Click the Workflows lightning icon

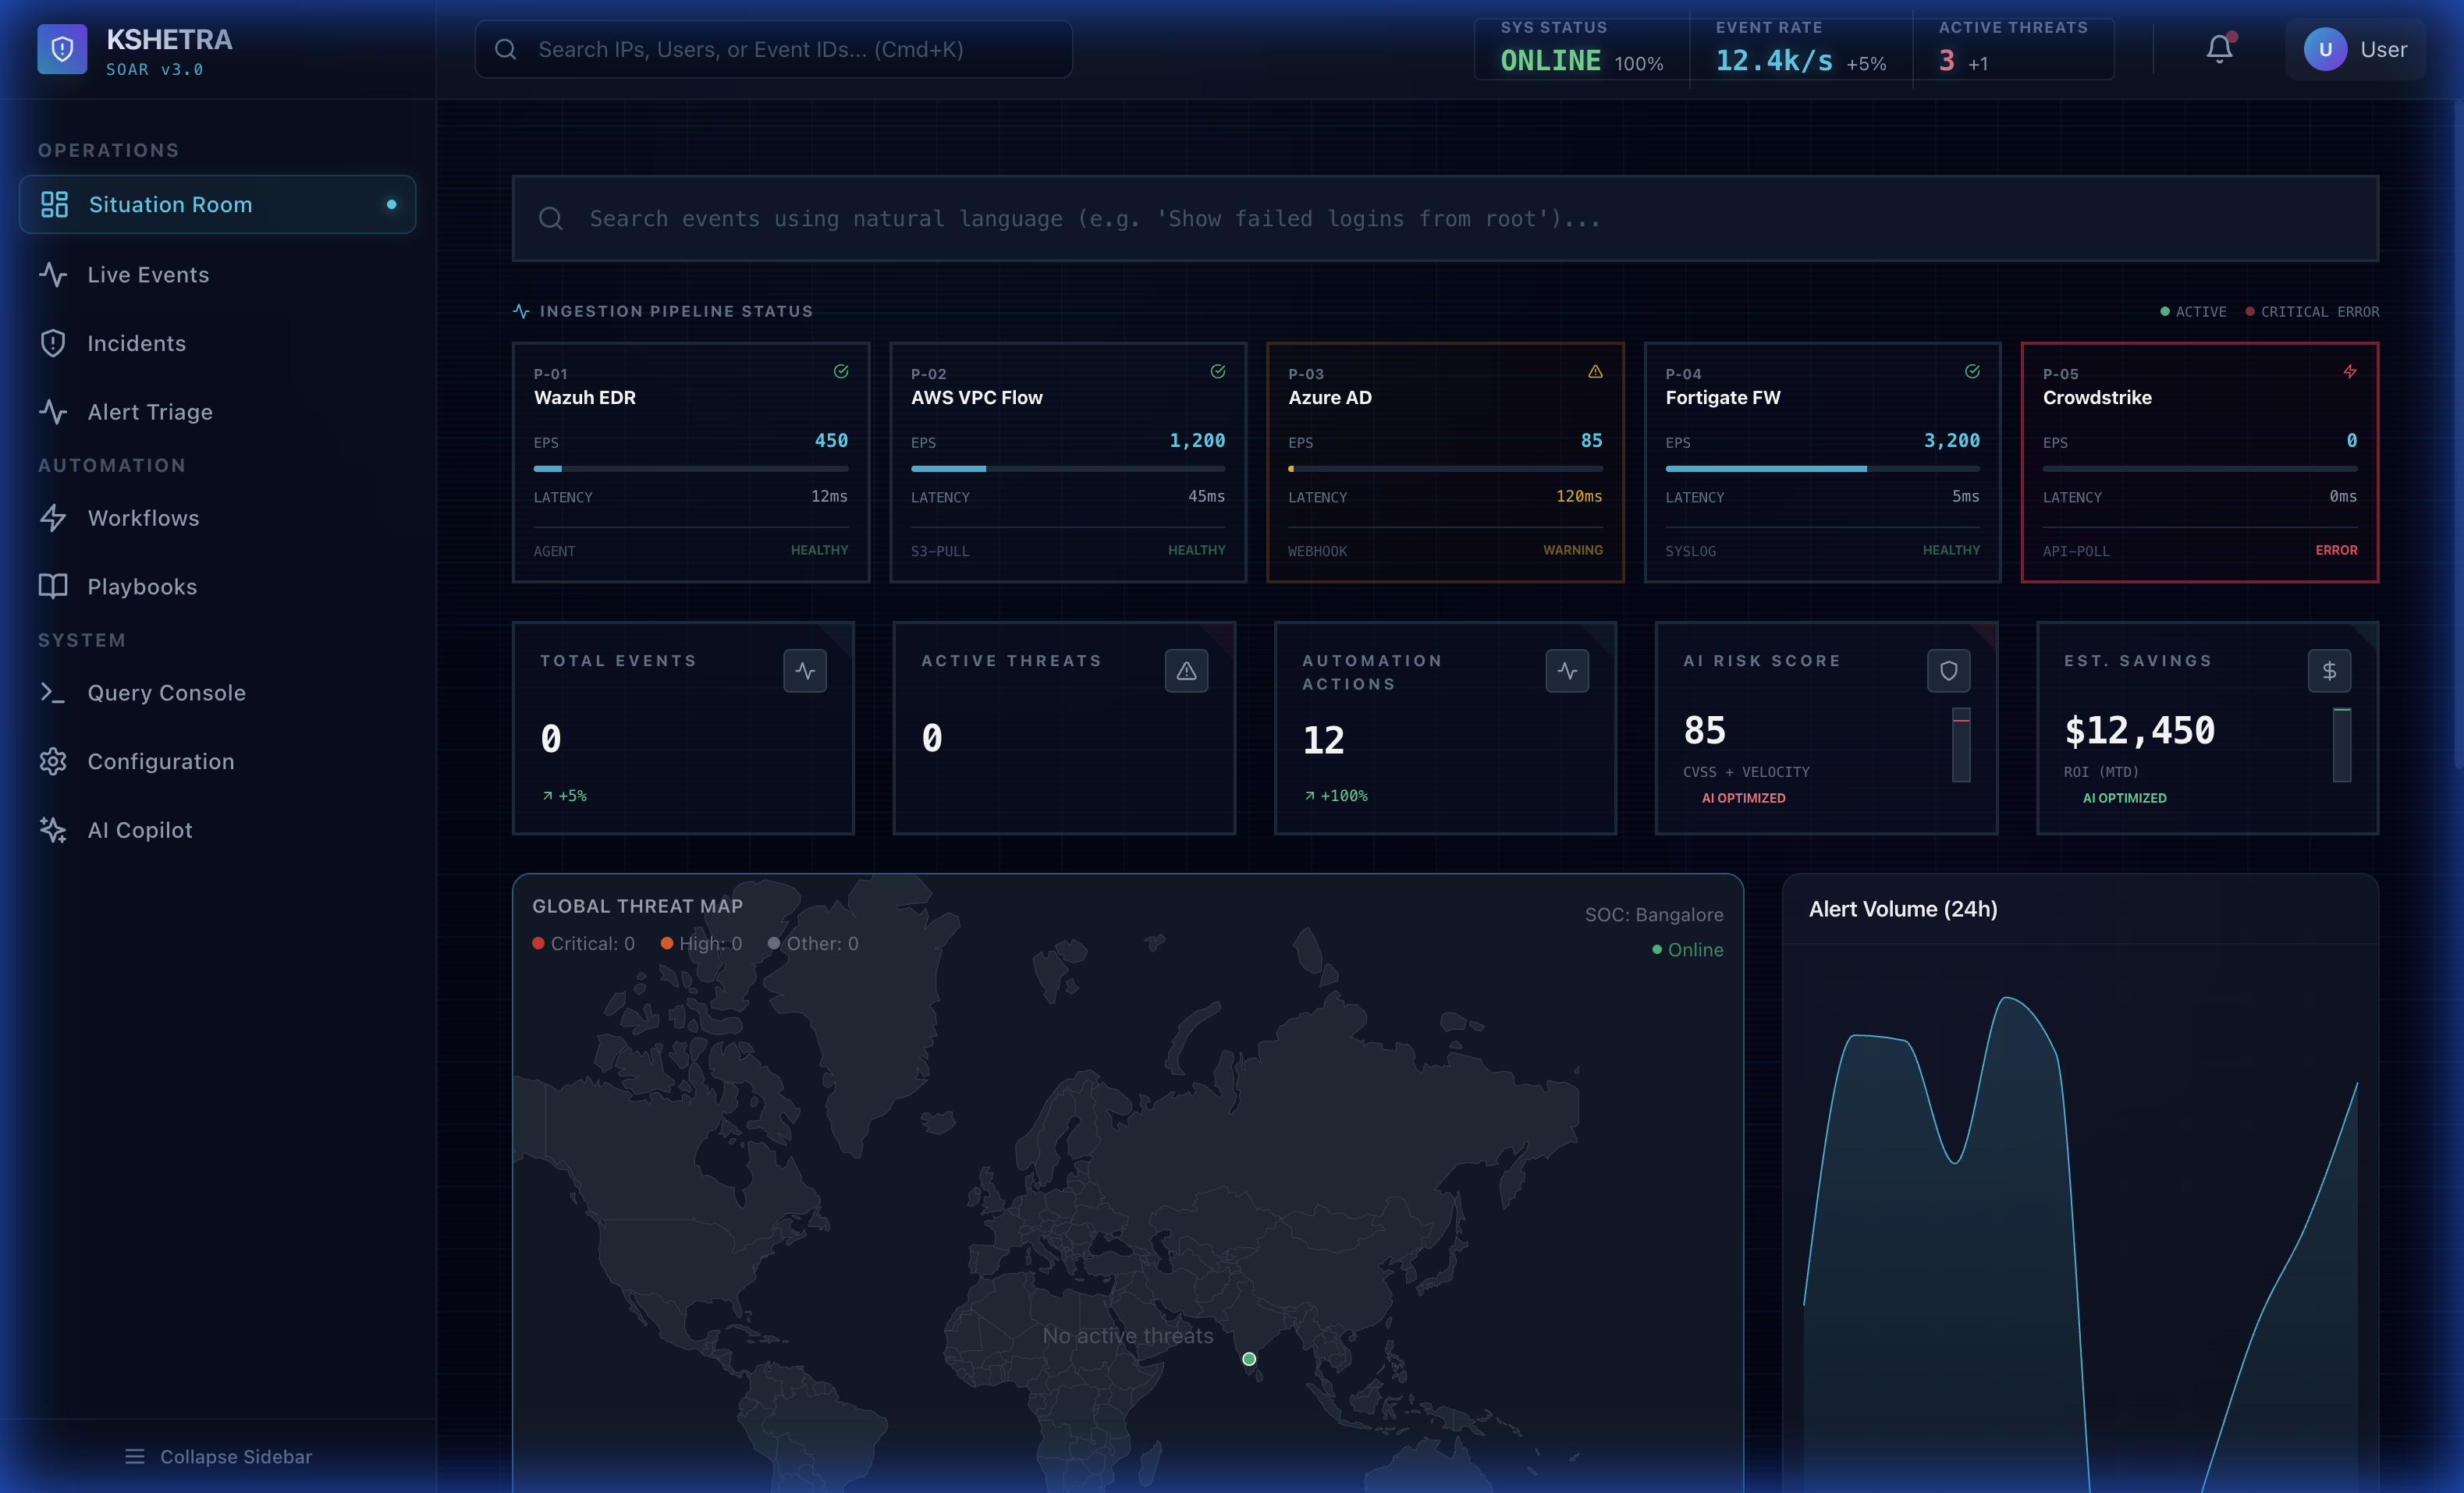click(53, 518)
